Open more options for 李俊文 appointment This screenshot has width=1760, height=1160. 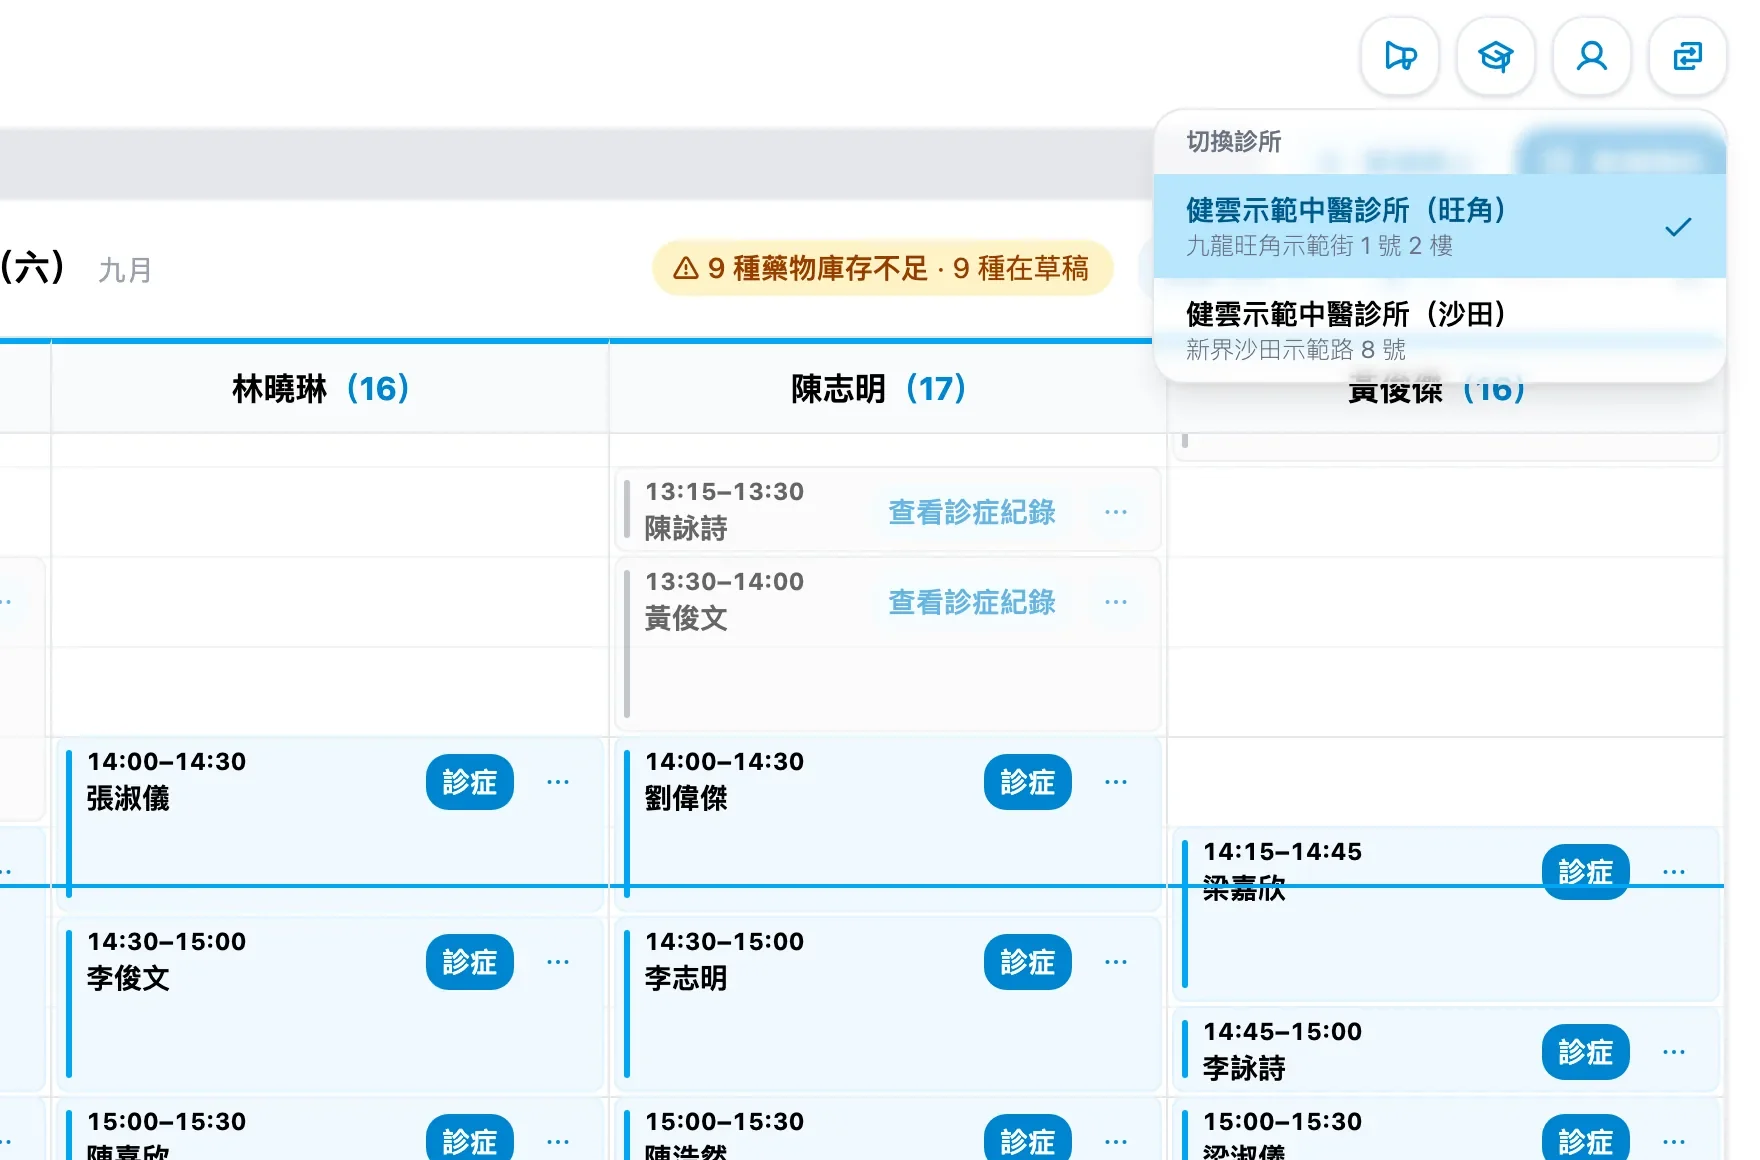pos(558,962)
